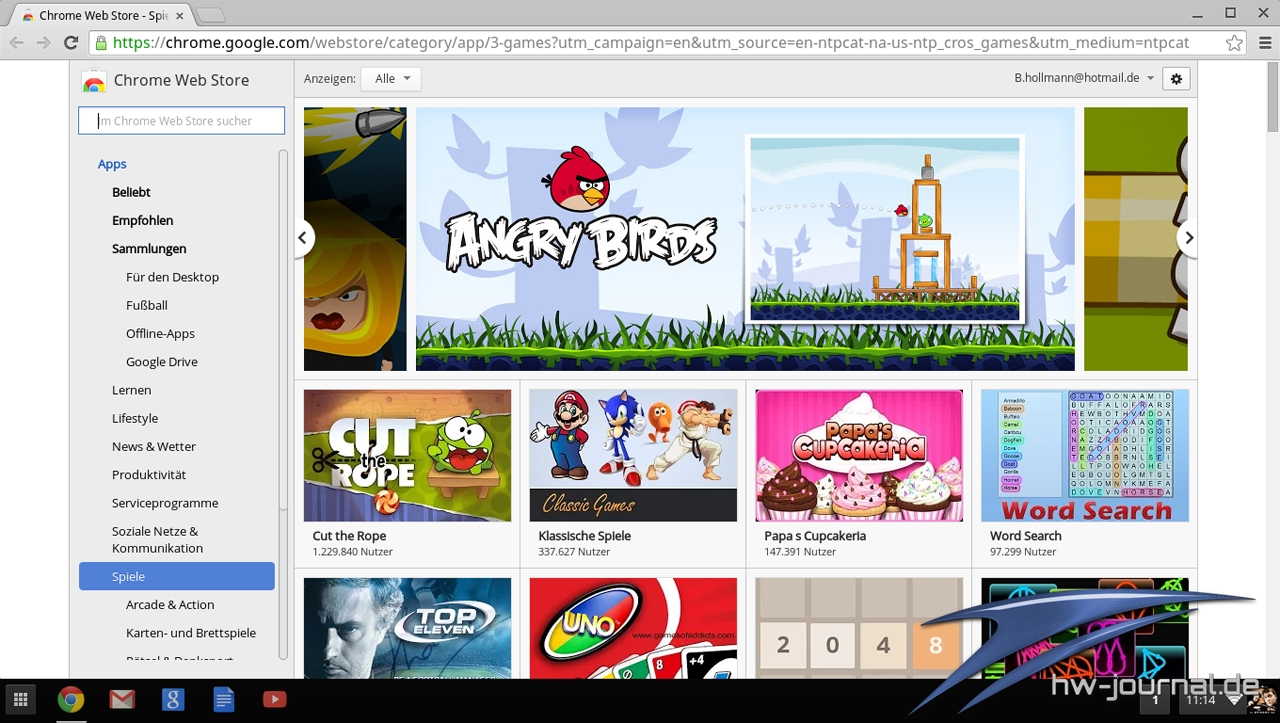Go to the Produktivität category
The image size is (1280, 723).
click(x=148, y=475)
